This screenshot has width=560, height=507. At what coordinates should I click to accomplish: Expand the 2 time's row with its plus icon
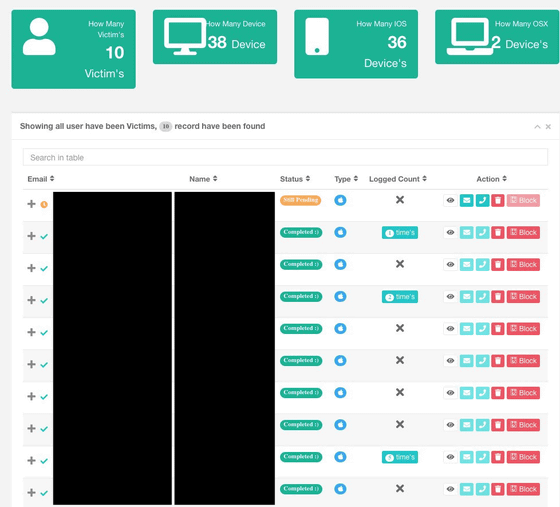click(x=31, y=300)
